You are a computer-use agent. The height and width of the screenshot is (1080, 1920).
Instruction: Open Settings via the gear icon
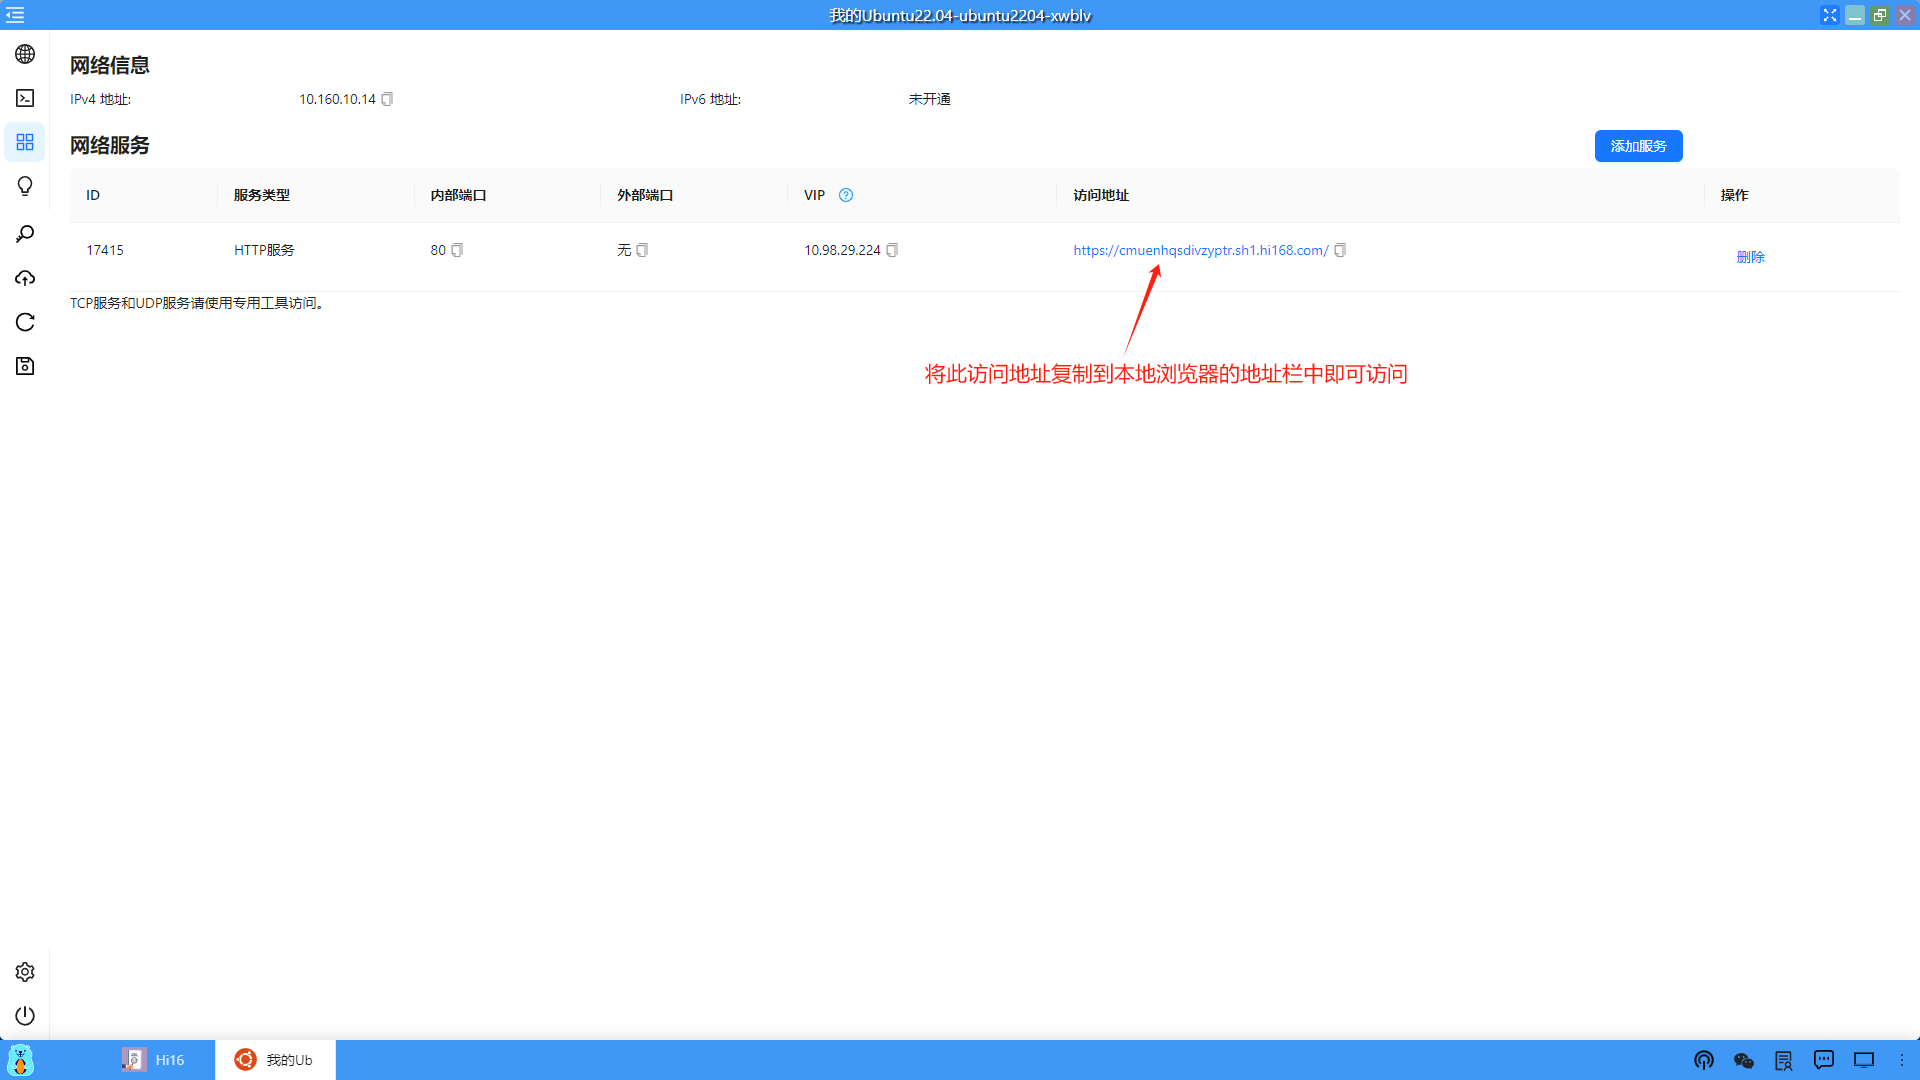pos(24,971)
